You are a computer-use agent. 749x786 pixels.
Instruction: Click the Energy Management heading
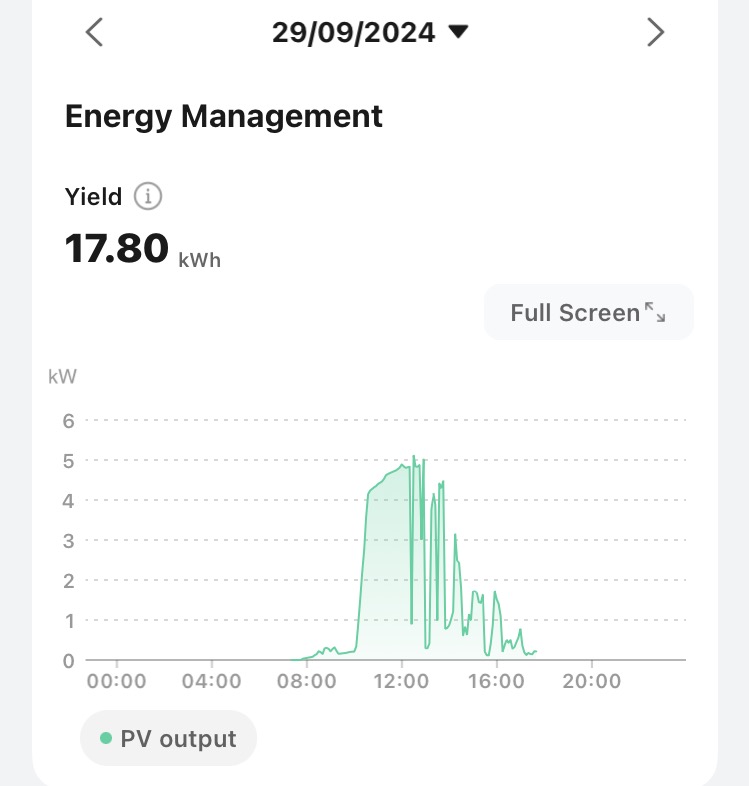[x=224, y=116]
